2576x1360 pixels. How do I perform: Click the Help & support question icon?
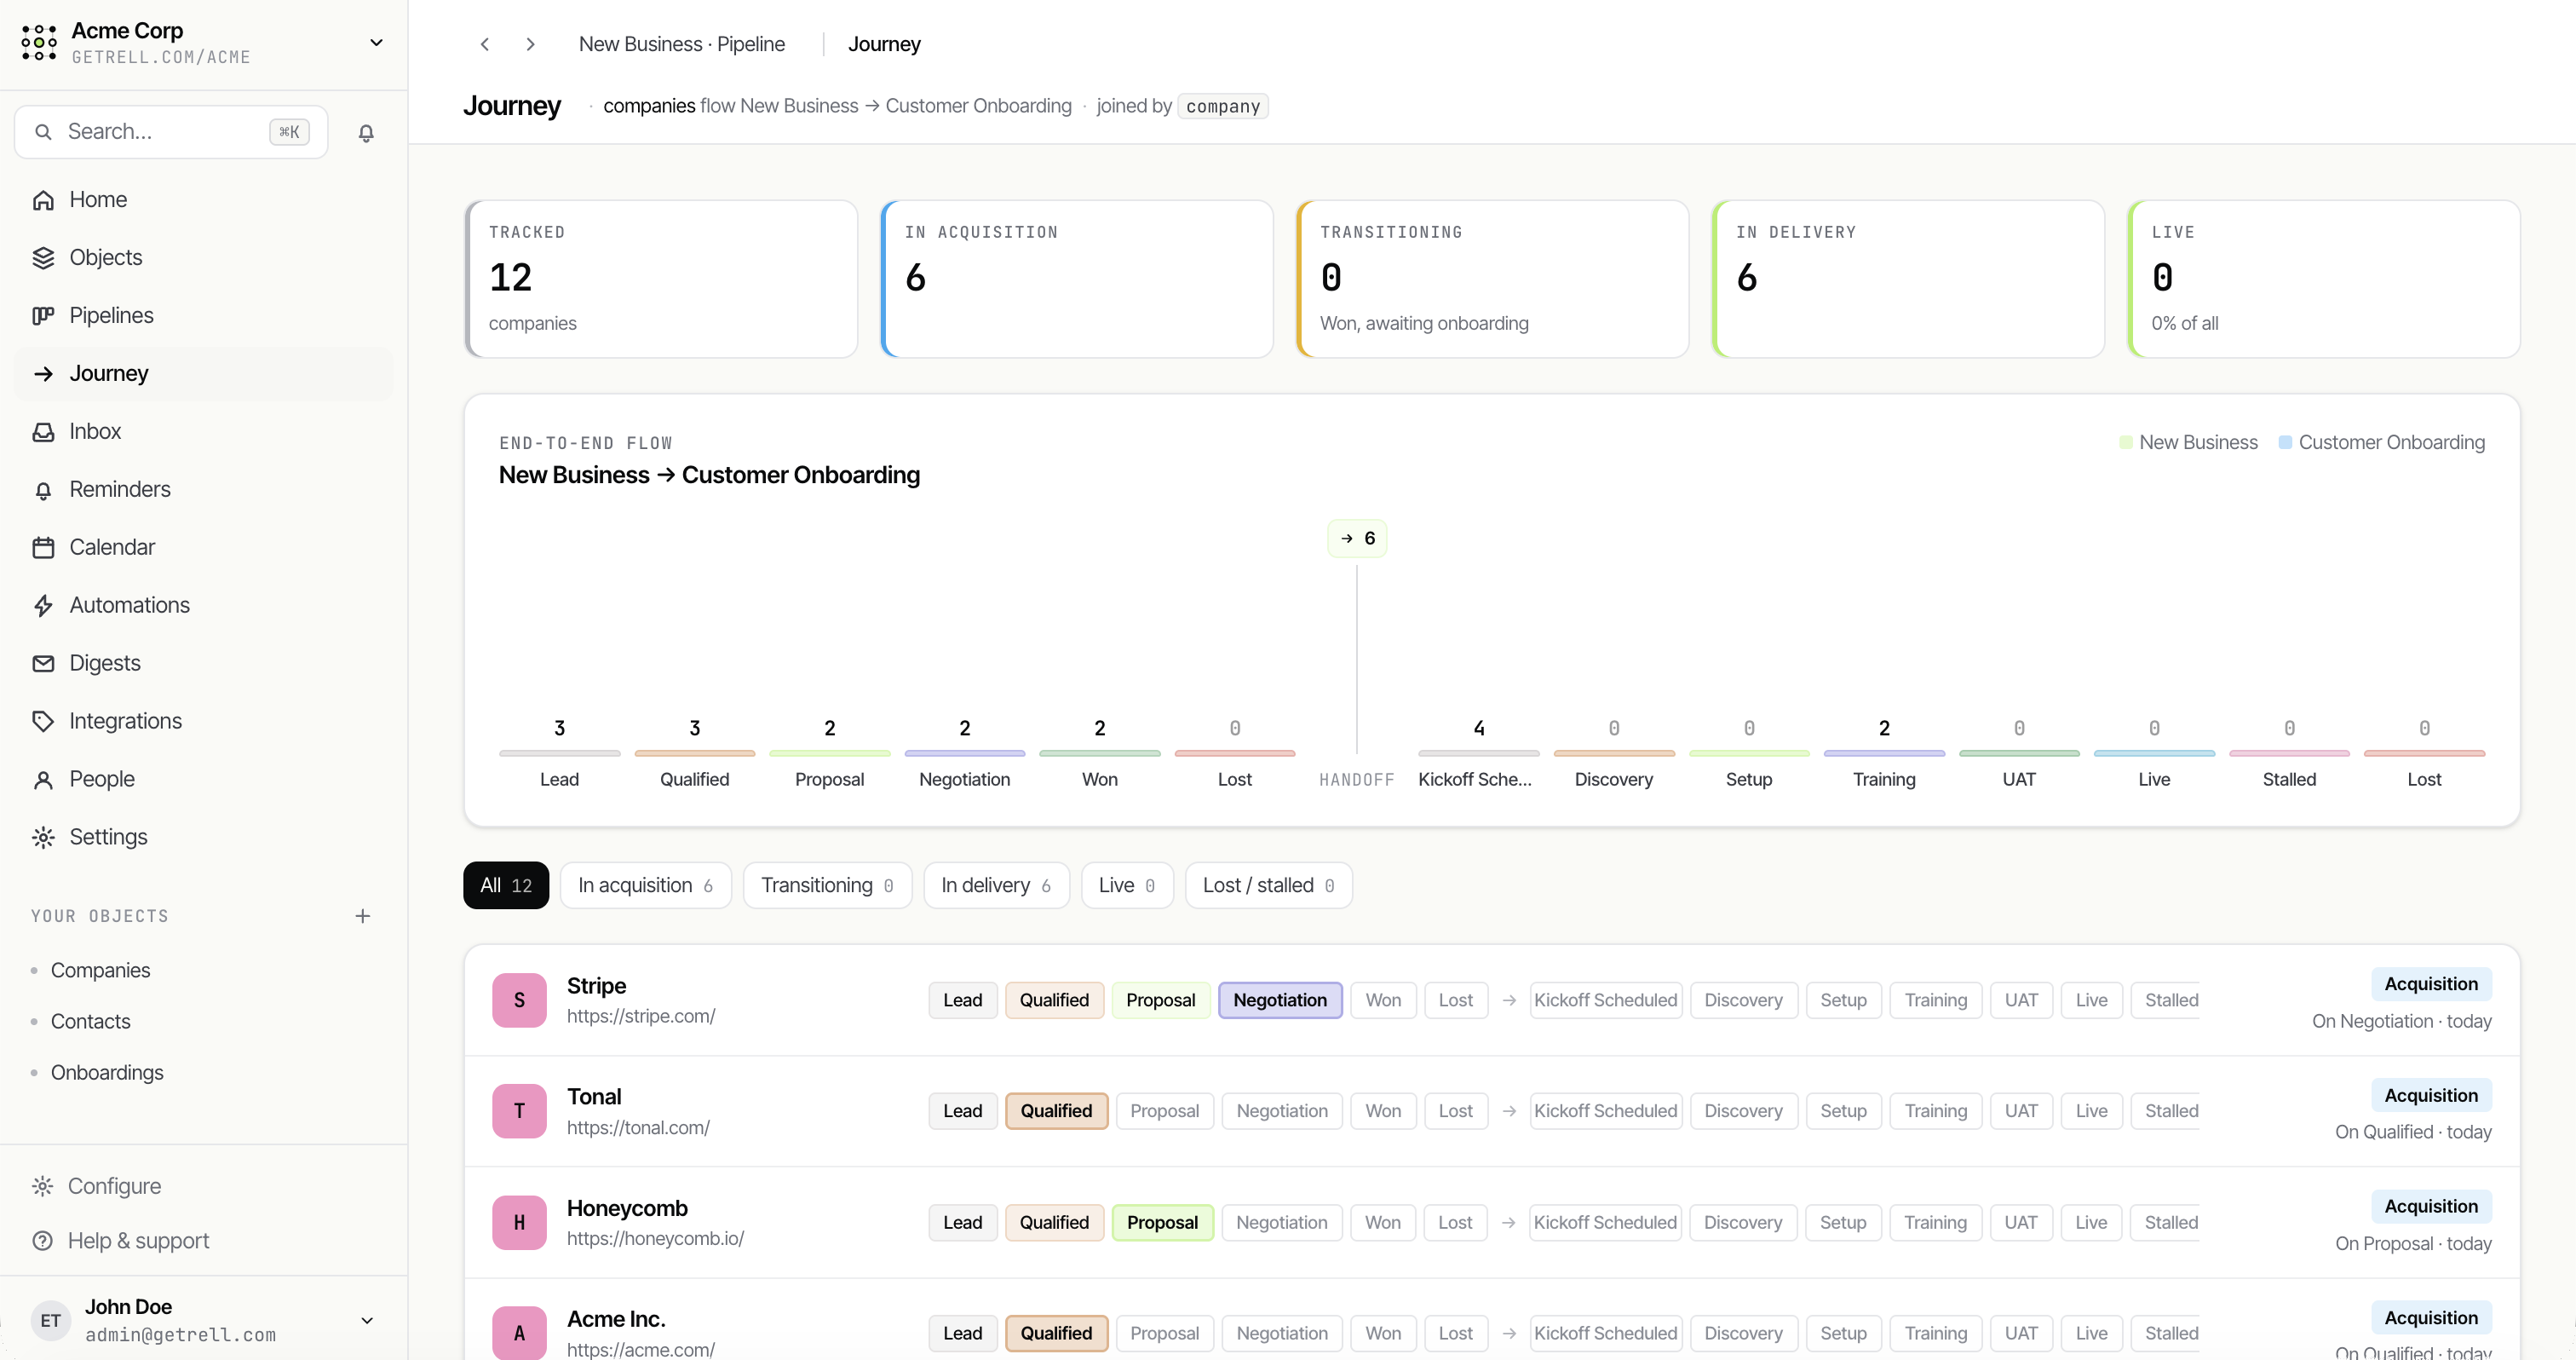tap(42, 1241)
